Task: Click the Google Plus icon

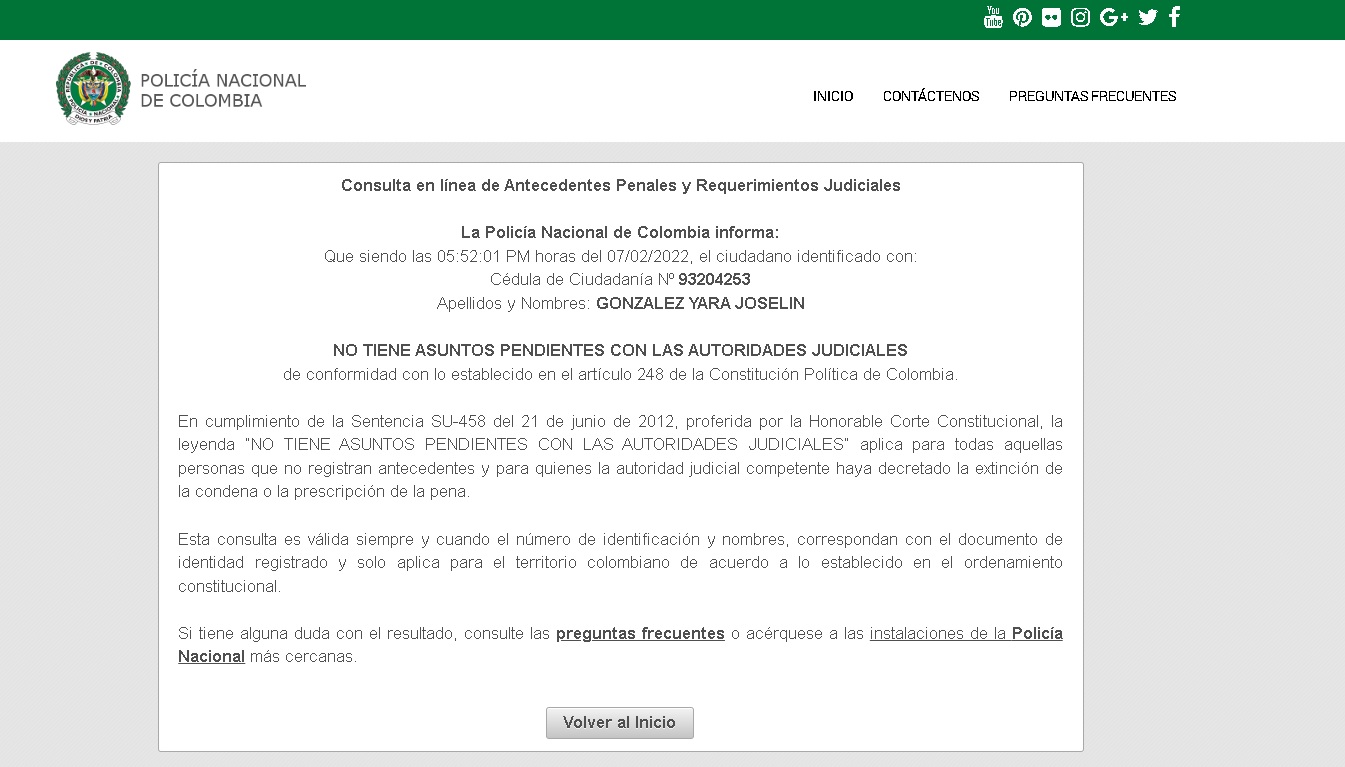Action: pyautogui.click(x=1113, y=17)
